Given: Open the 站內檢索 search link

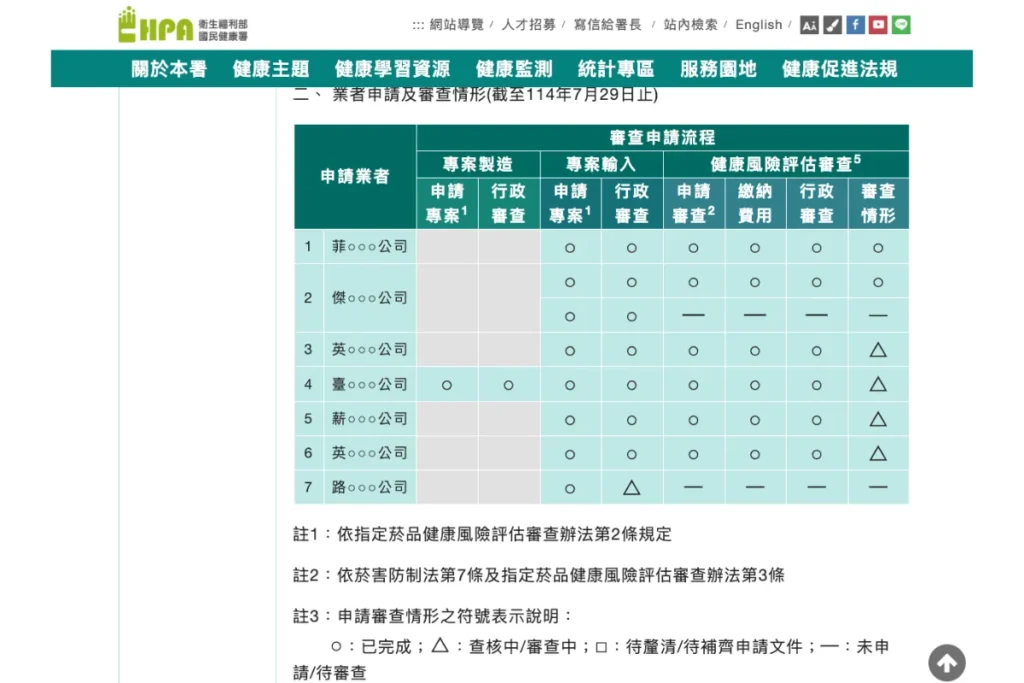Looking at the screenshot, I should click(690, 25).
